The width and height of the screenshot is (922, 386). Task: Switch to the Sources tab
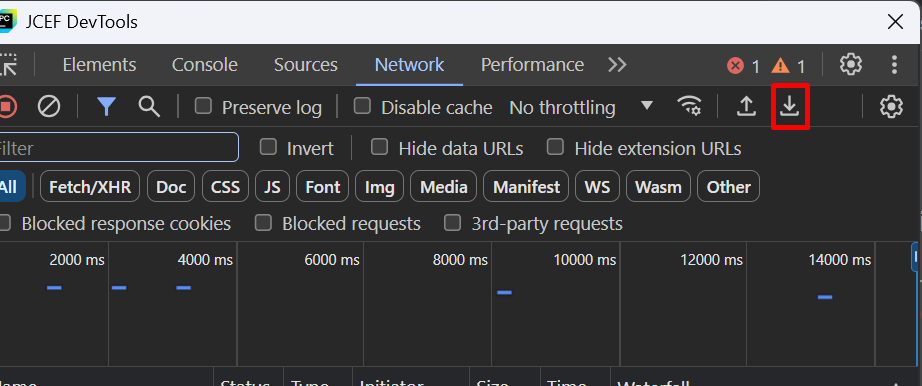coord(306,64)
